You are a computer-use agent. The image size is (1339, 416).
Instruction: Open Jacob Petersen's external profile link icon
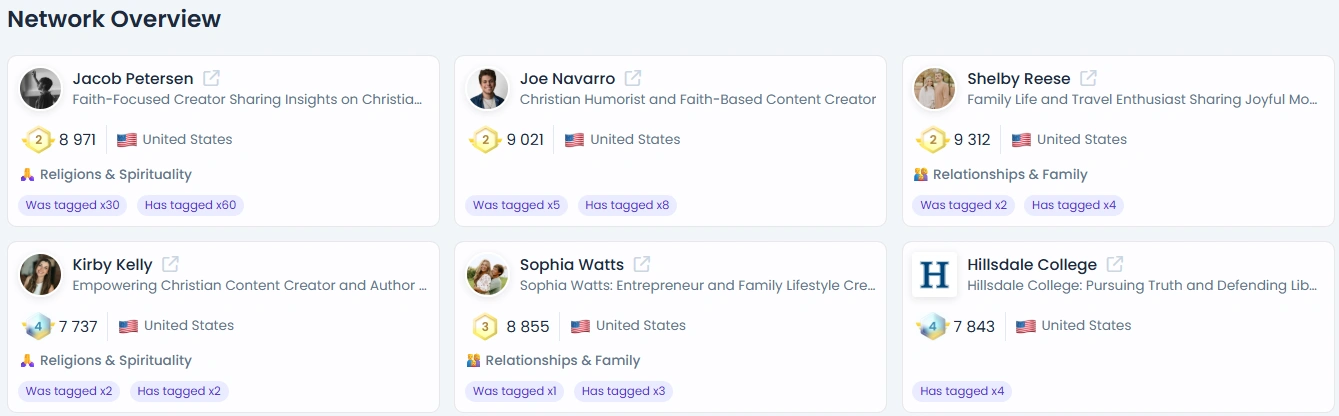click(x=211, y=78)
